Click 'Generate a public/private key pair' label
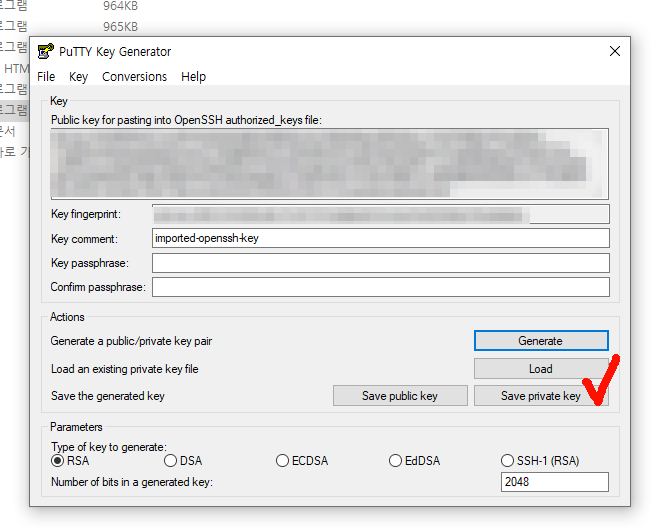 [131, 341]
